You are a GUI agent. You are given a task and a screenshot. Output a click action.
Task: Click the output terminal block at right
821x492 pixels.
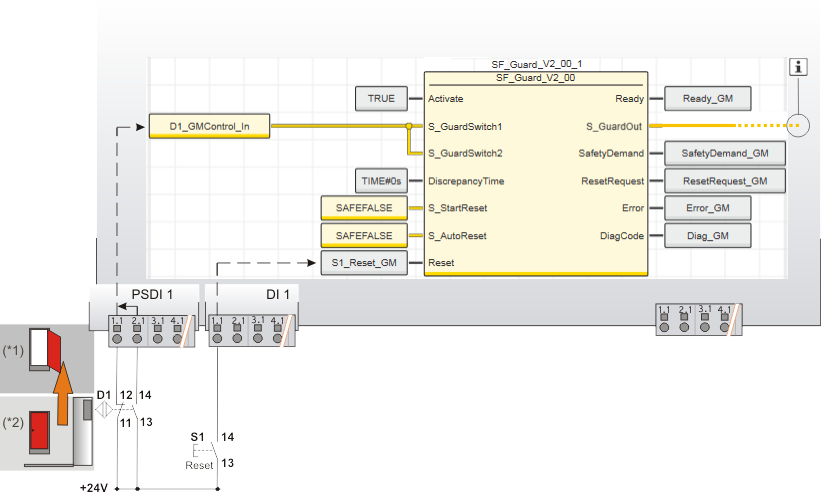[697, 318]
